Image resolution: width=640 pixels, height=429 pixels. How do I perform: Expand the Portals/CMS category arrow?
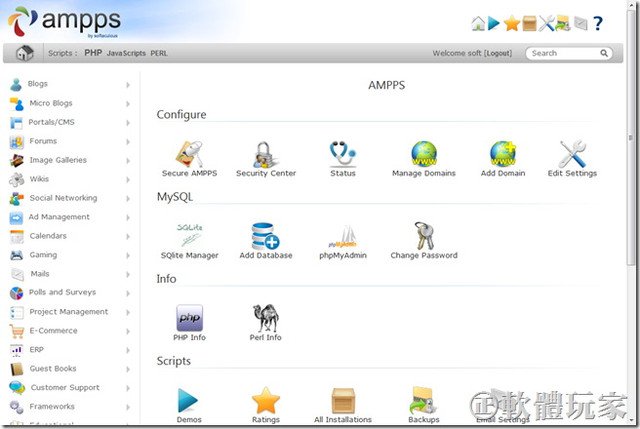tap(128, 123)
